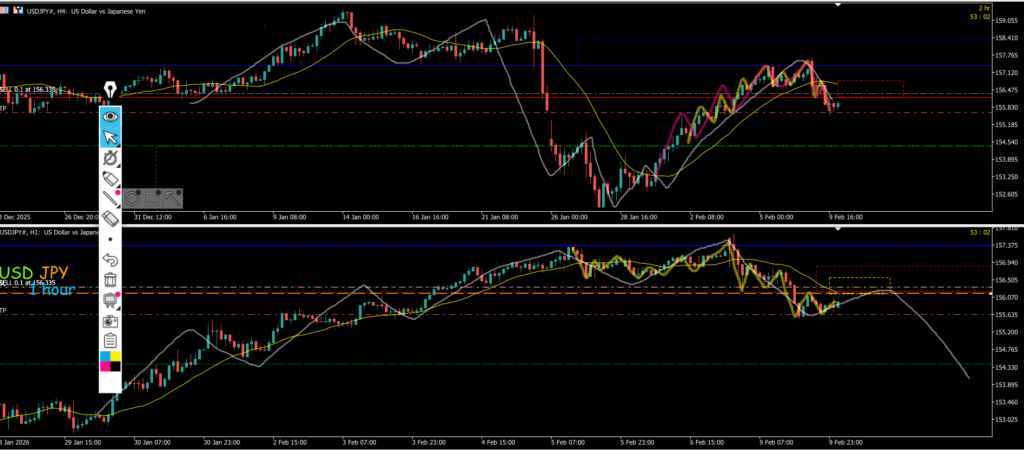
Task: Click the trash can delete icon
Action: (110, 280)
